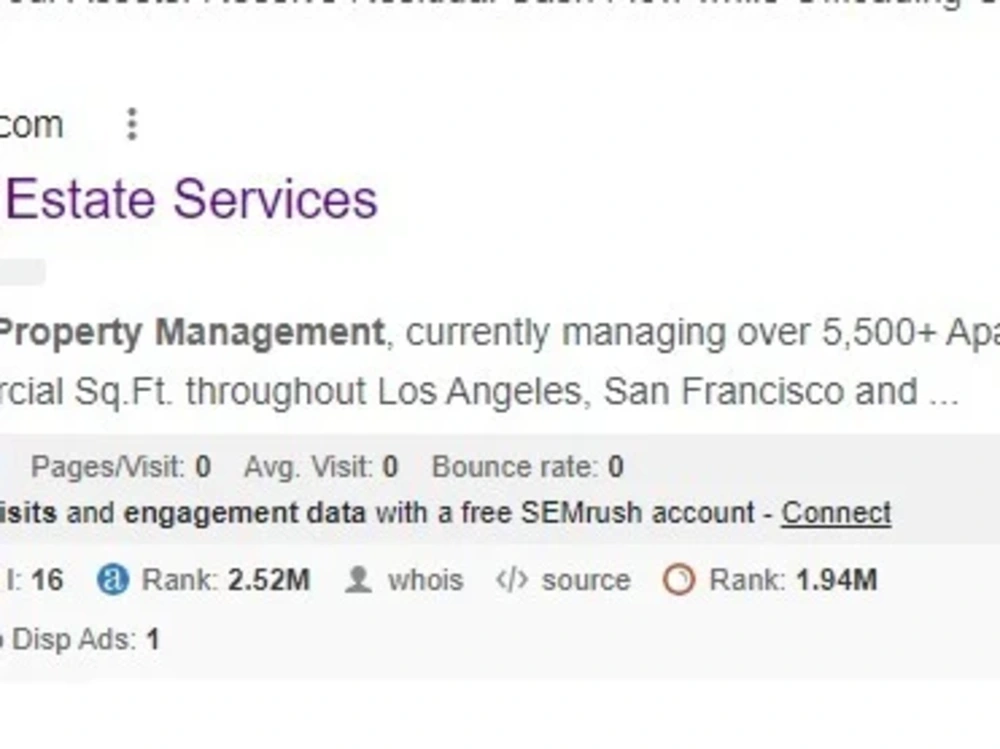
Task: Click the bold Property Management text
Action: click(191, 333)
